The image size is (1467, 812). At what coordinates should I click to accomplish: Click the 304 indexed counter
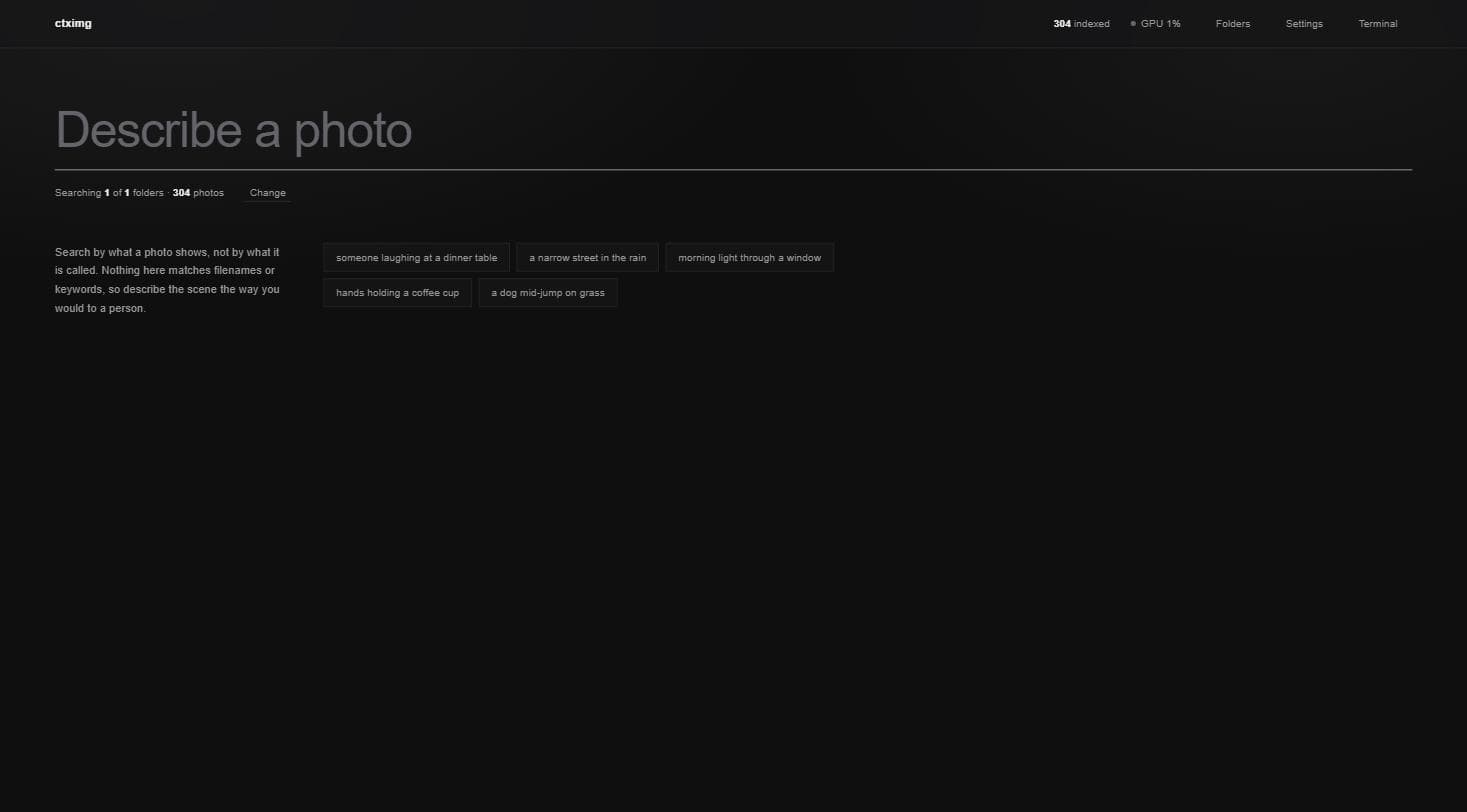pos(1081,23)
